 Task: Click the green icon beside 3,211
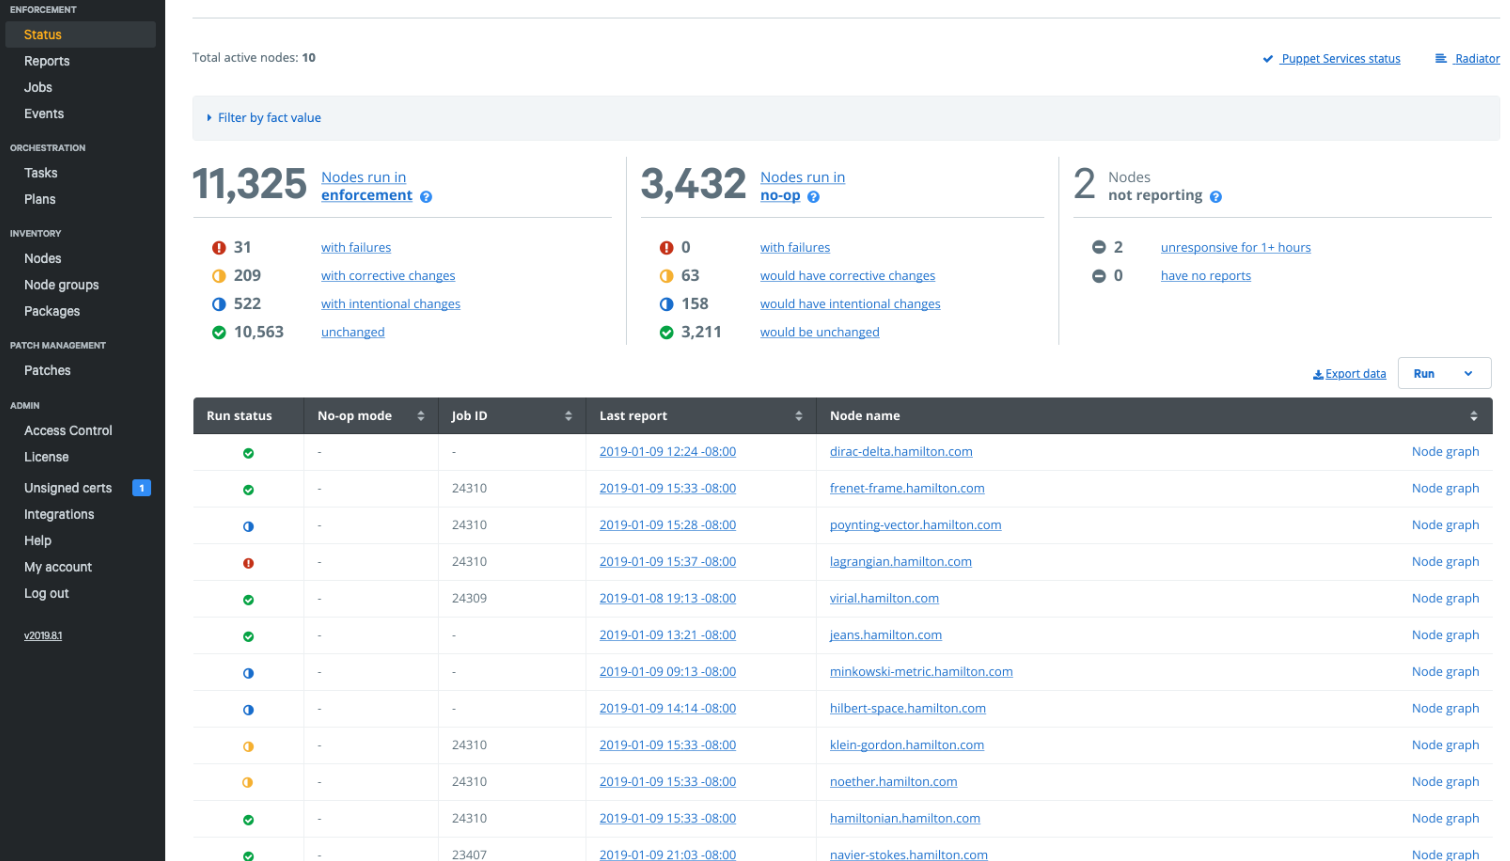click(666, 332)
